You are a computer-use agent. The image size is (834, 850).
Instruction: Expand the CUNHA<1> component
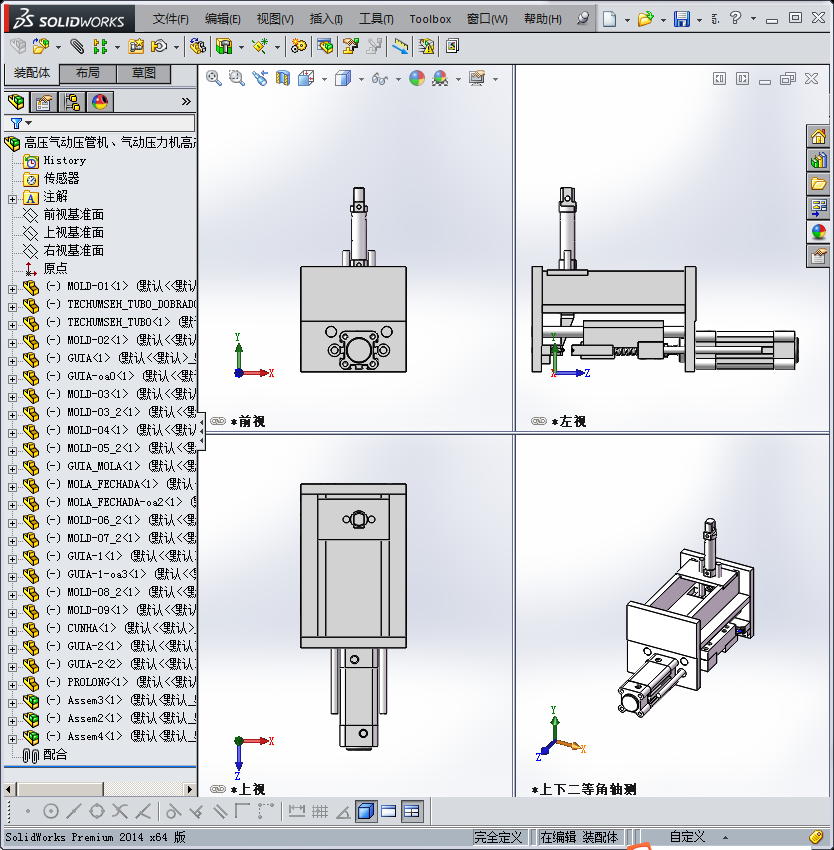(x=12, y=632)
